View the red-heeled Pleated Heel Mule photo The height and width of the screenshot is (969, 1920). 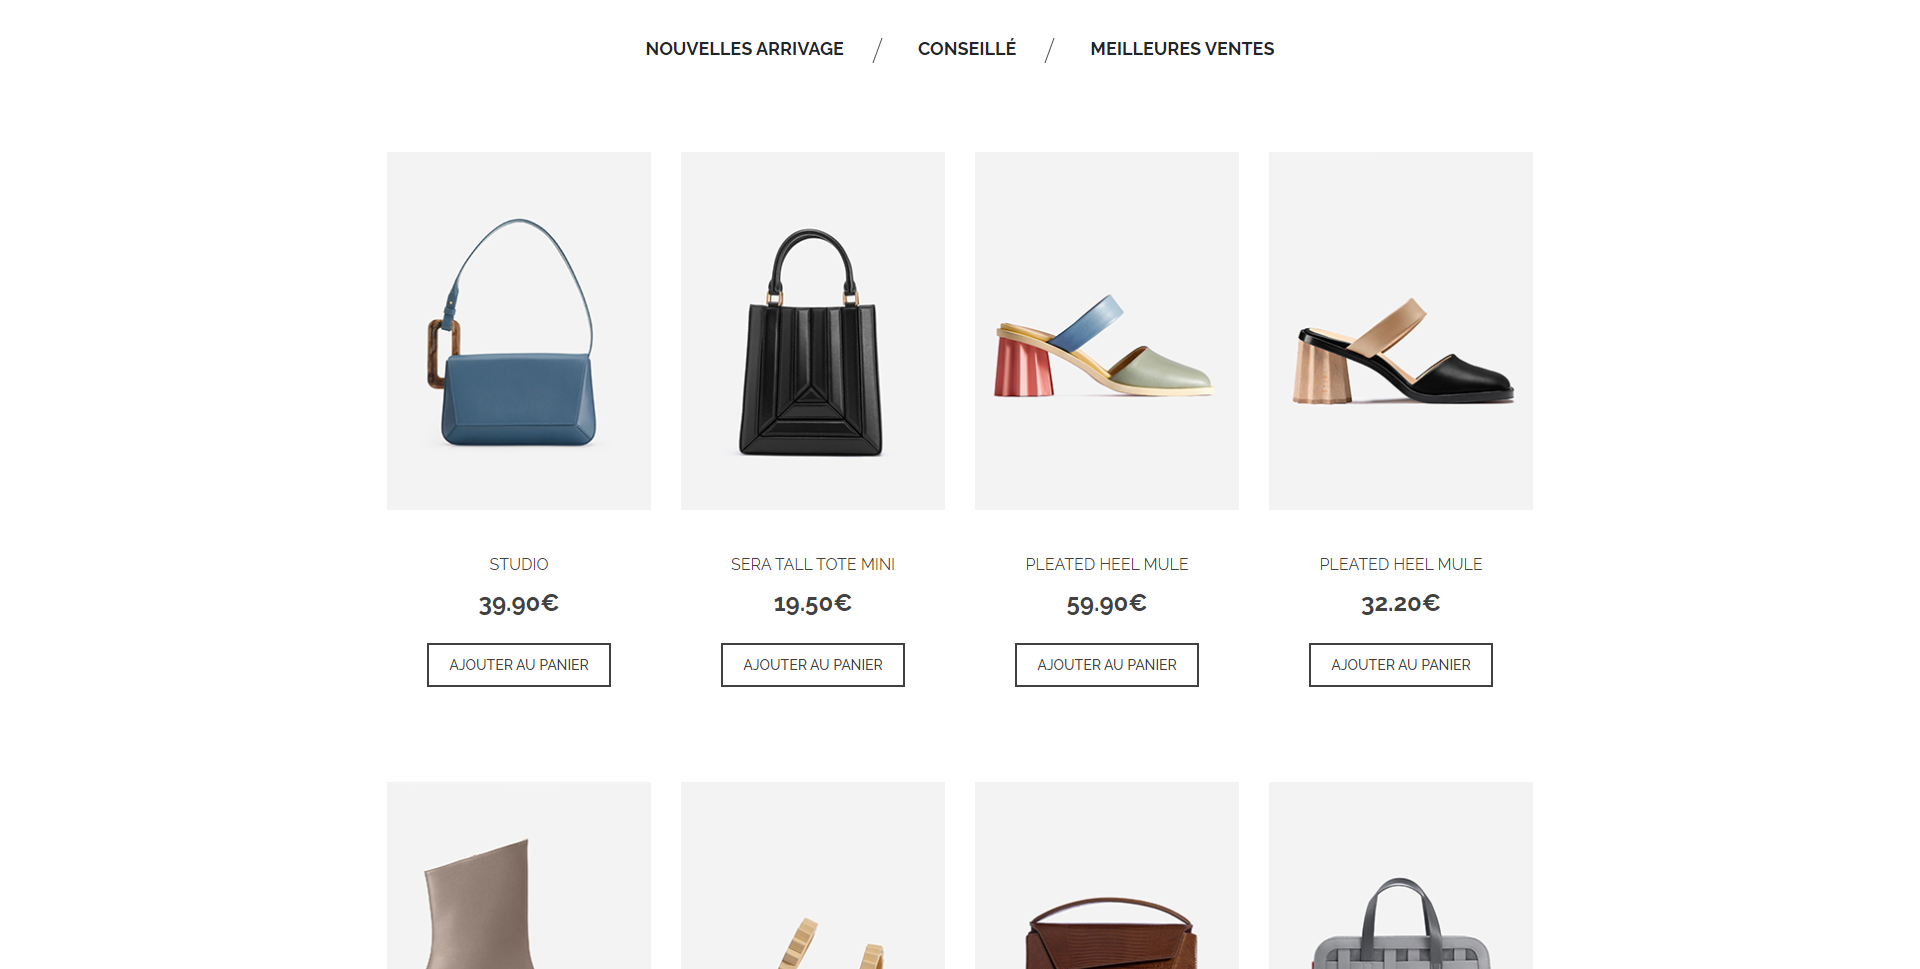1107,331
